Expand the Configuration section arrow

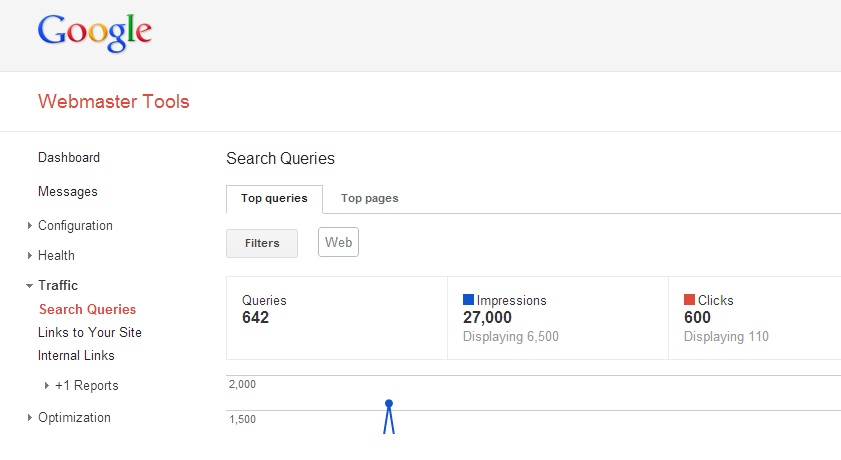(x=29, y=226)
